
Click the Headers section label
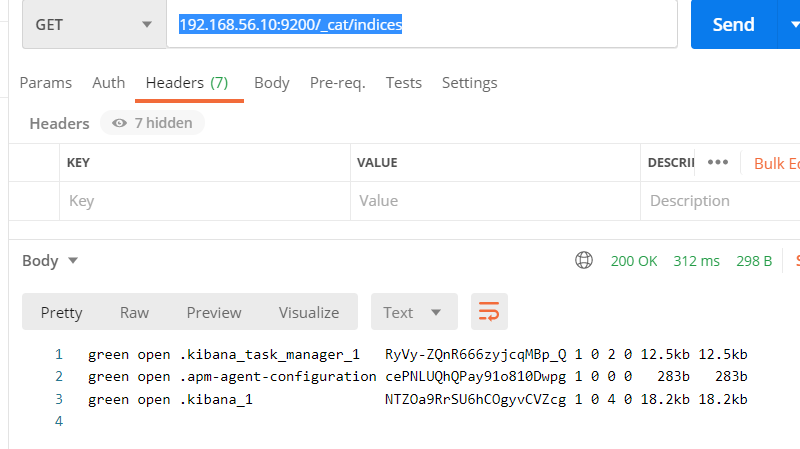click(x=59, y=123)
